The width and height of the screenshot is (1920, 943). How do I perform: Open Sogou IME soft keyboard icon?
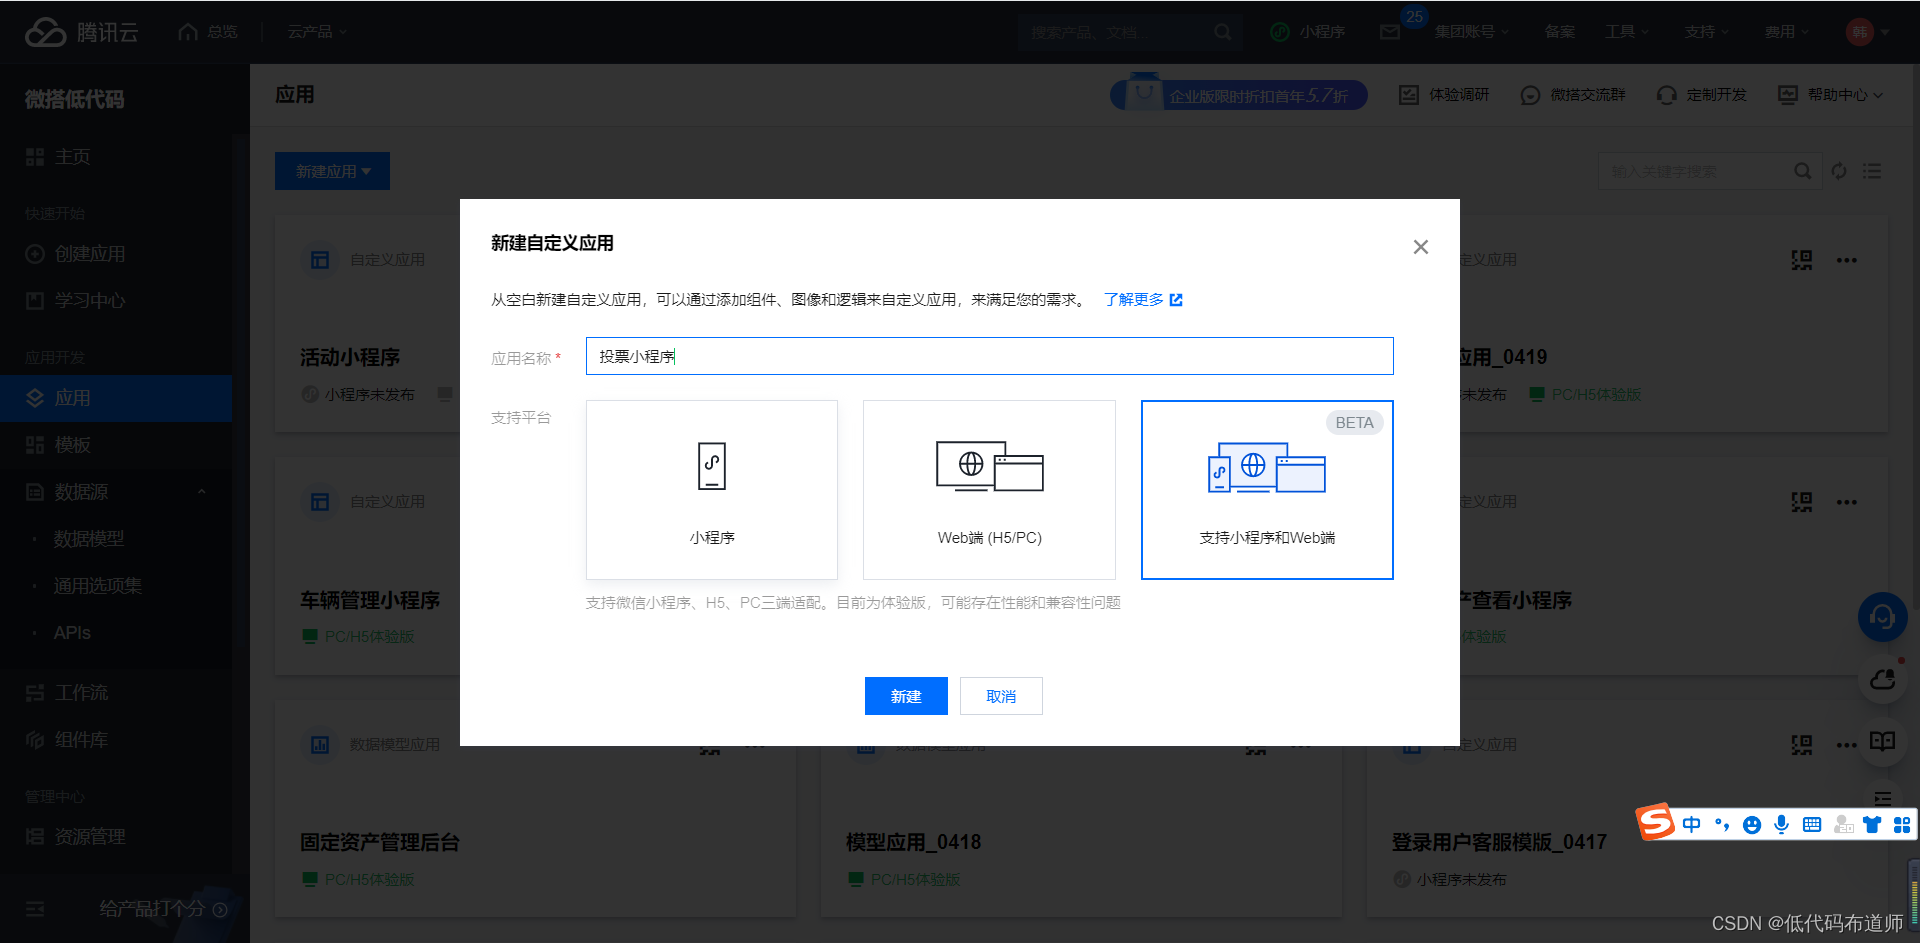coord(1812,824)
